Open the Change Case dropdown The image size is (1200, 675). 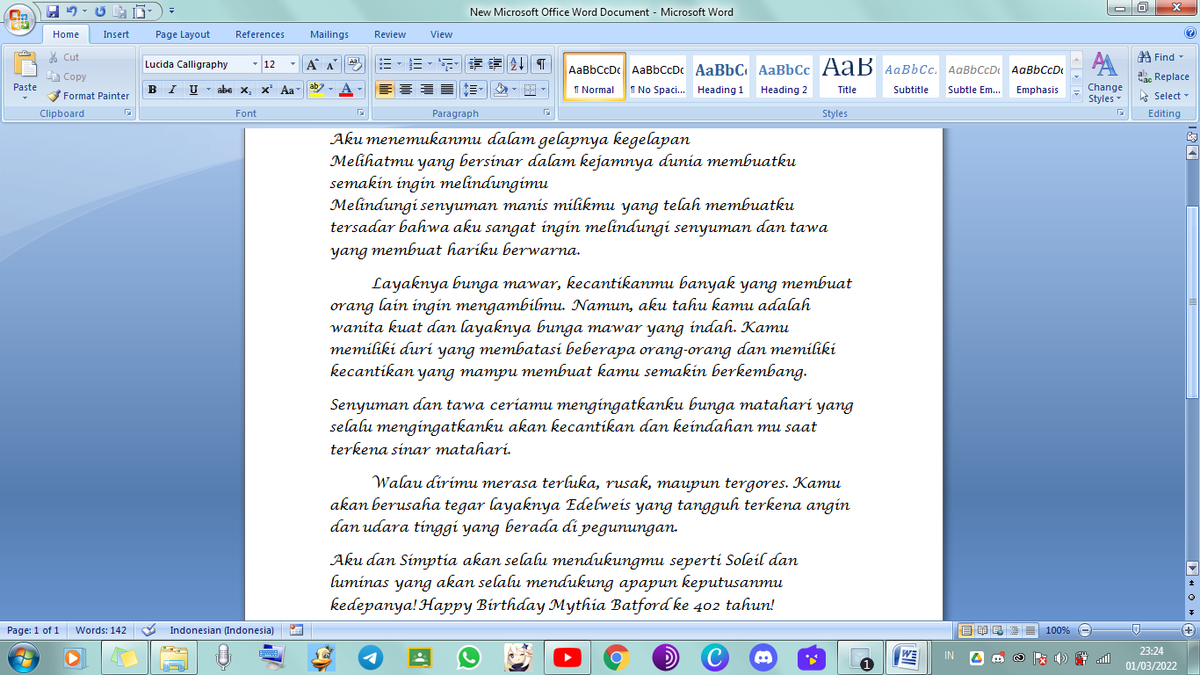coord(289,89)
